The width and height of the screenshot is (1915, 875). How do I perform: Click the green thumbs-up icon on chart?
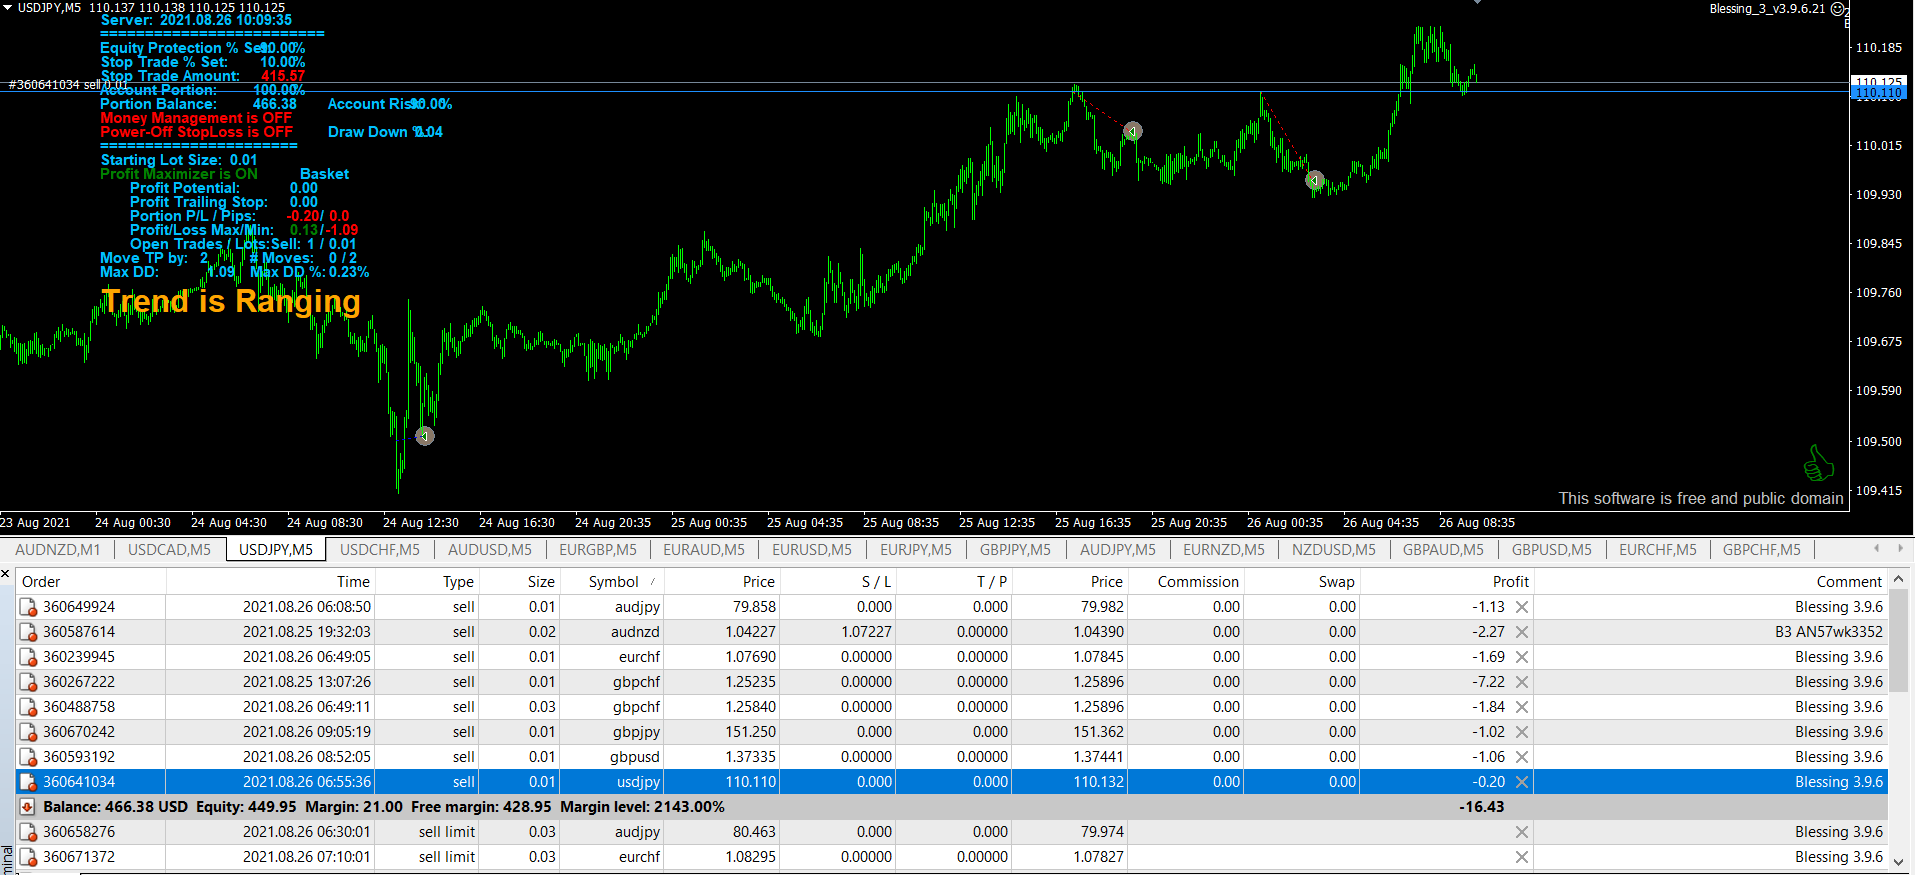1817,463
